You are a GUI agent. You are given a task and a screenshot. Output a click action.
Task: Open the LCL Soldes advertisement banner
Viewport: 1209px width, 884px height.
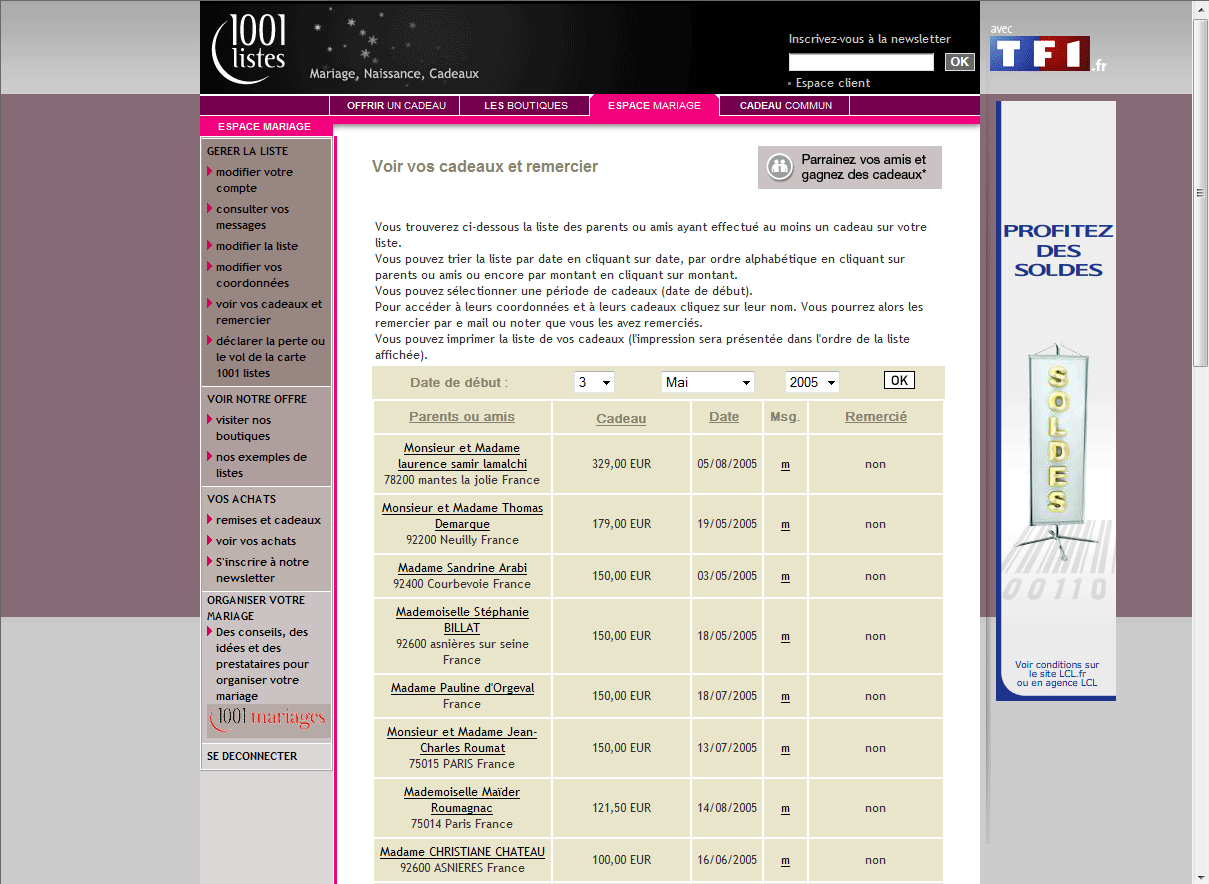tap(1056, 400)
